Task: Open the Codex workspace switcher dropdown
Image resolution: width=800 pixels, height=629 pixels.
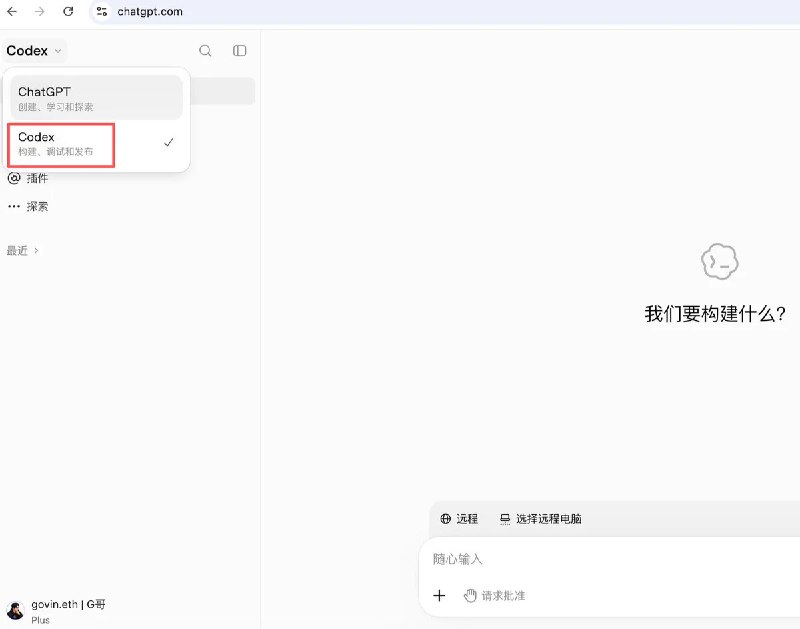Action: click(34, 51)
